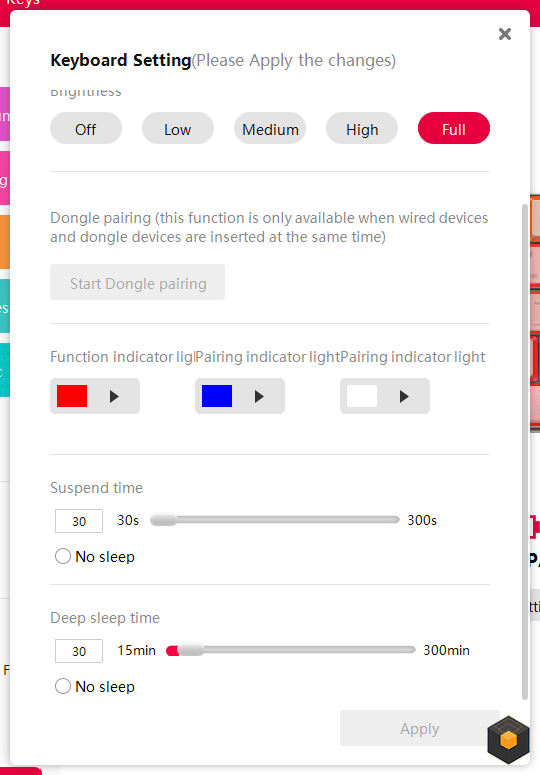
Task: Choose High brightness
Action: point(362,129)
